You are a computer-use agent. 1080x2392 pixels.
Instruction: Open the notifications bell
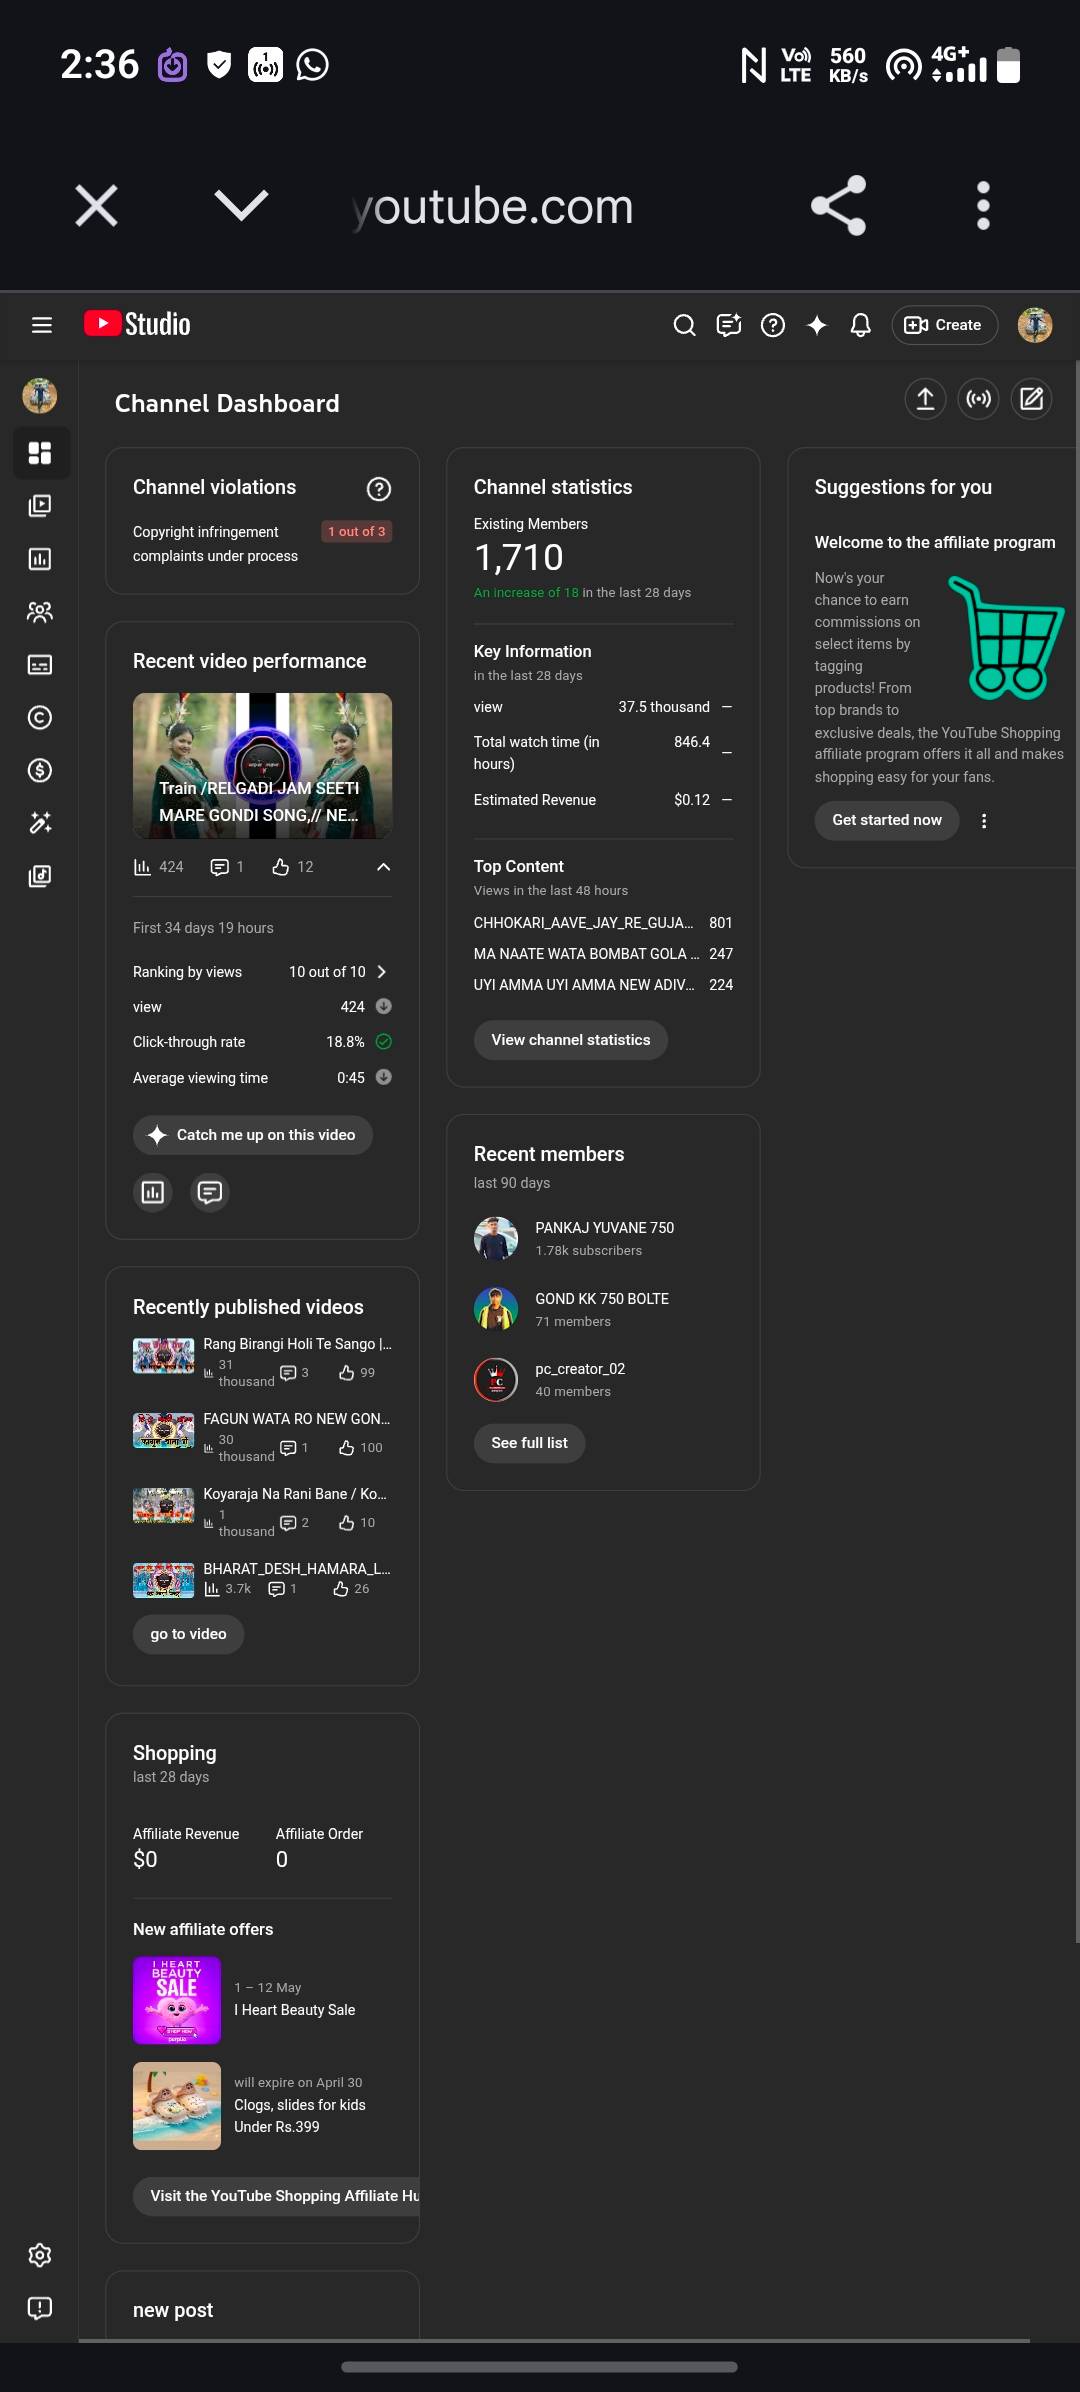[x=860, y=325]
